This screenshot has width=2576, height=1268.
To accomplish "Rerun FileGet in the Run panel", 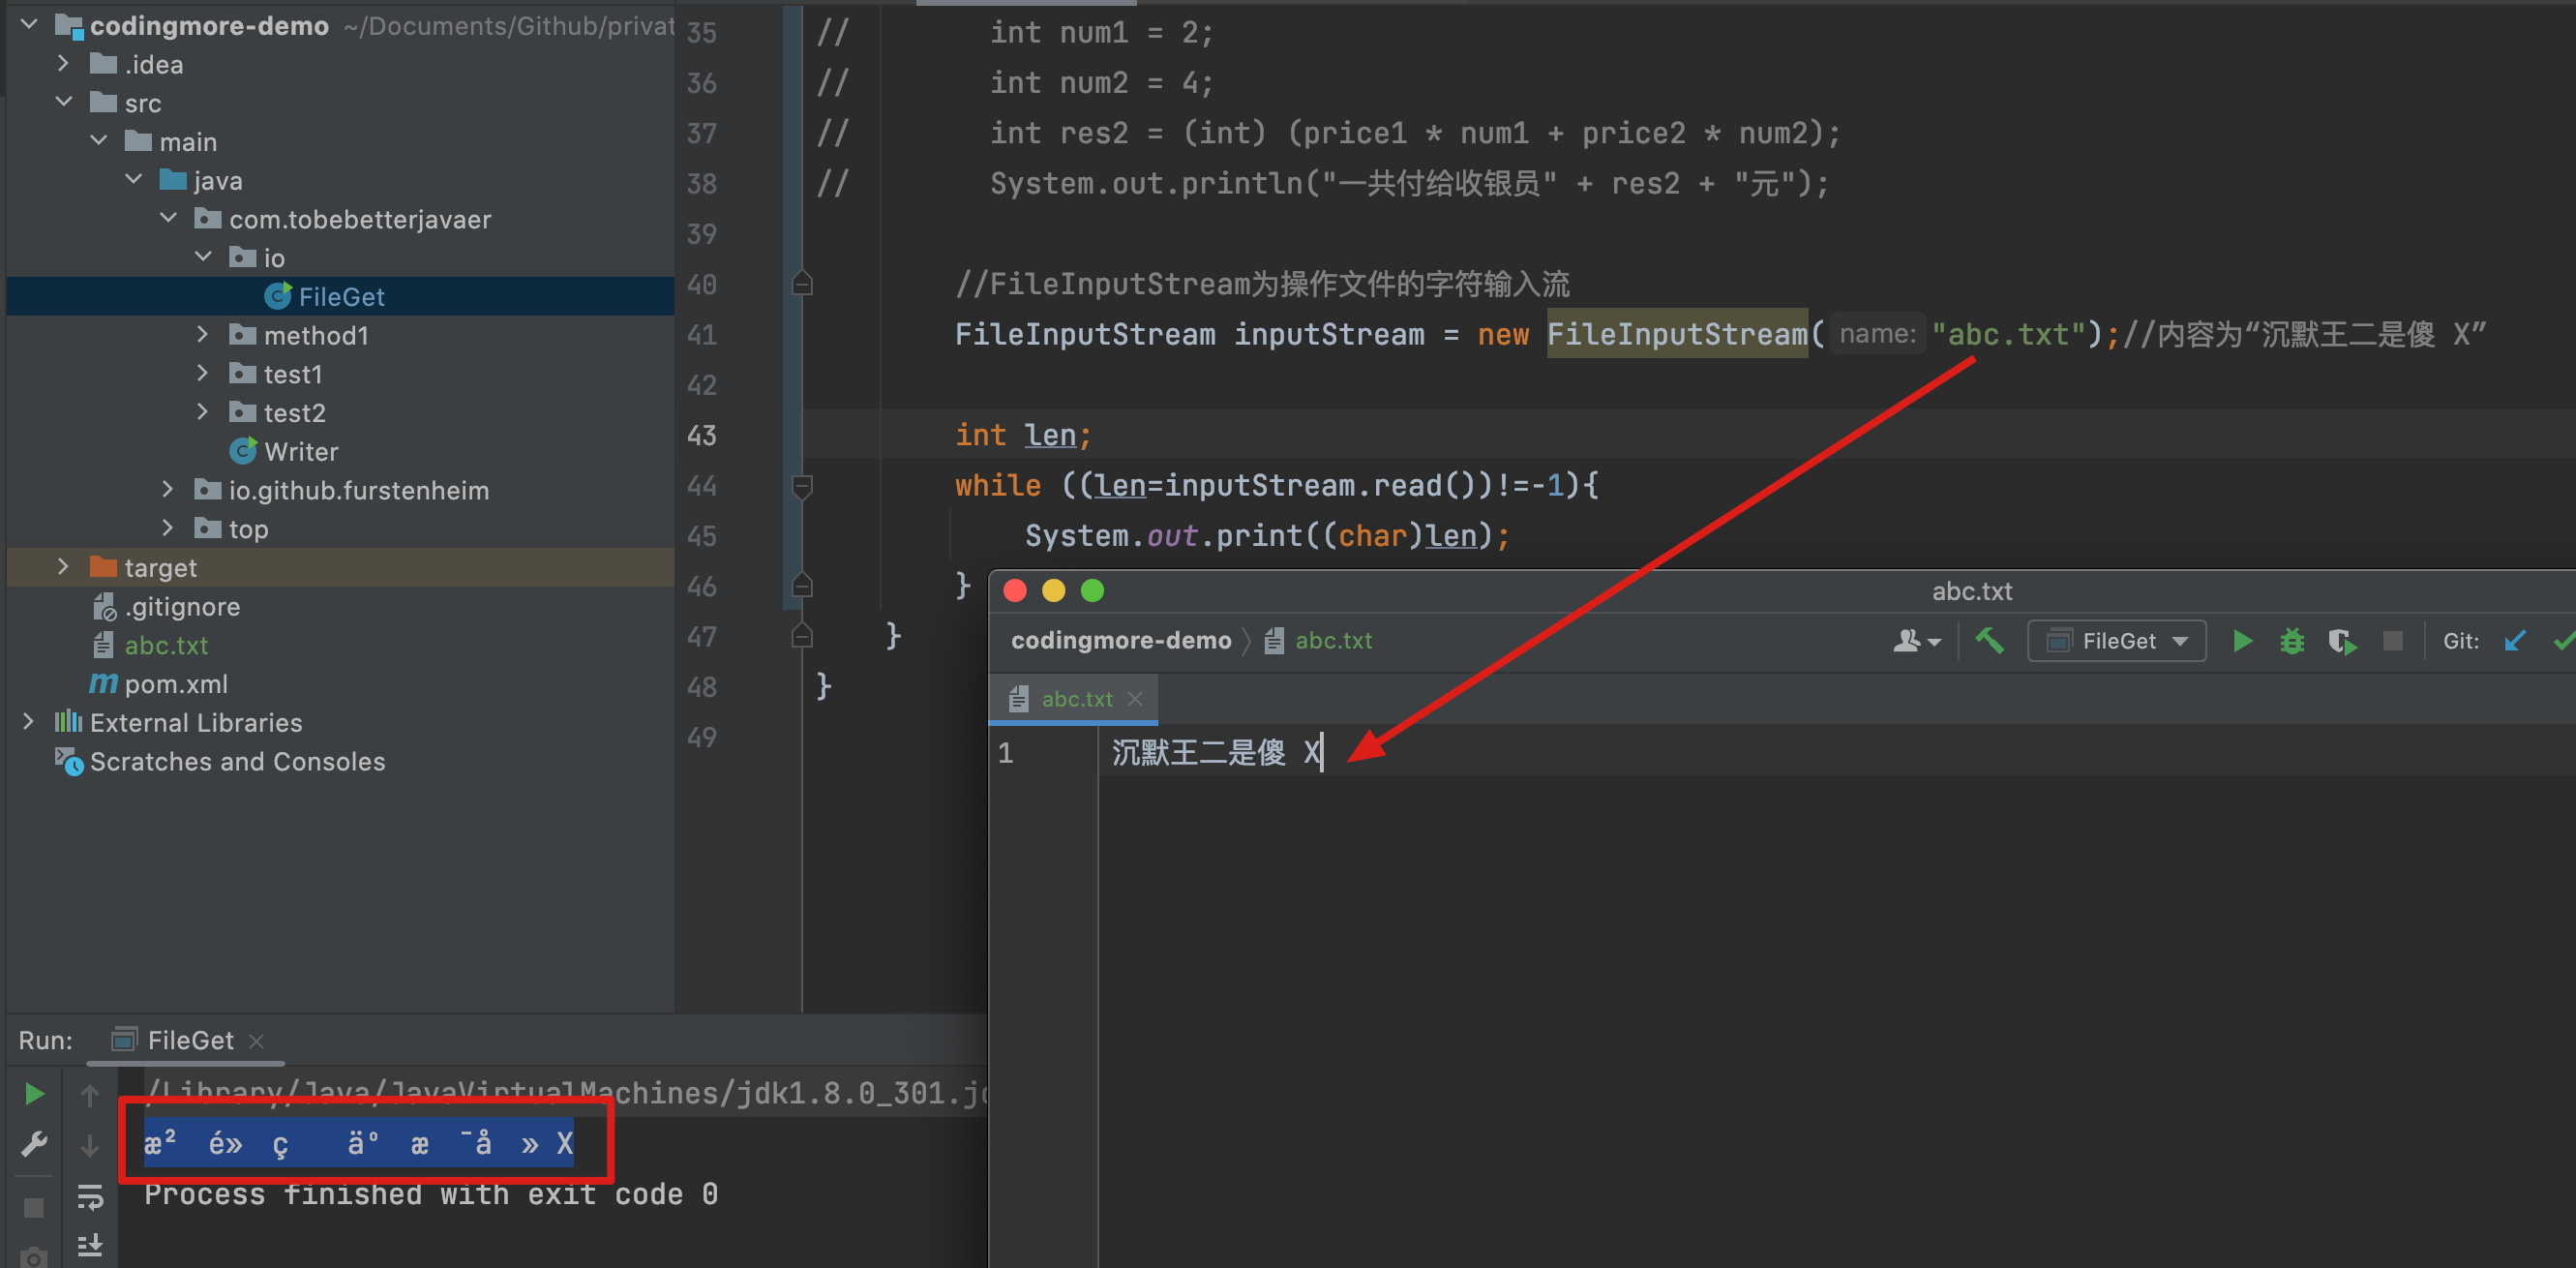I will [33, 1094].
